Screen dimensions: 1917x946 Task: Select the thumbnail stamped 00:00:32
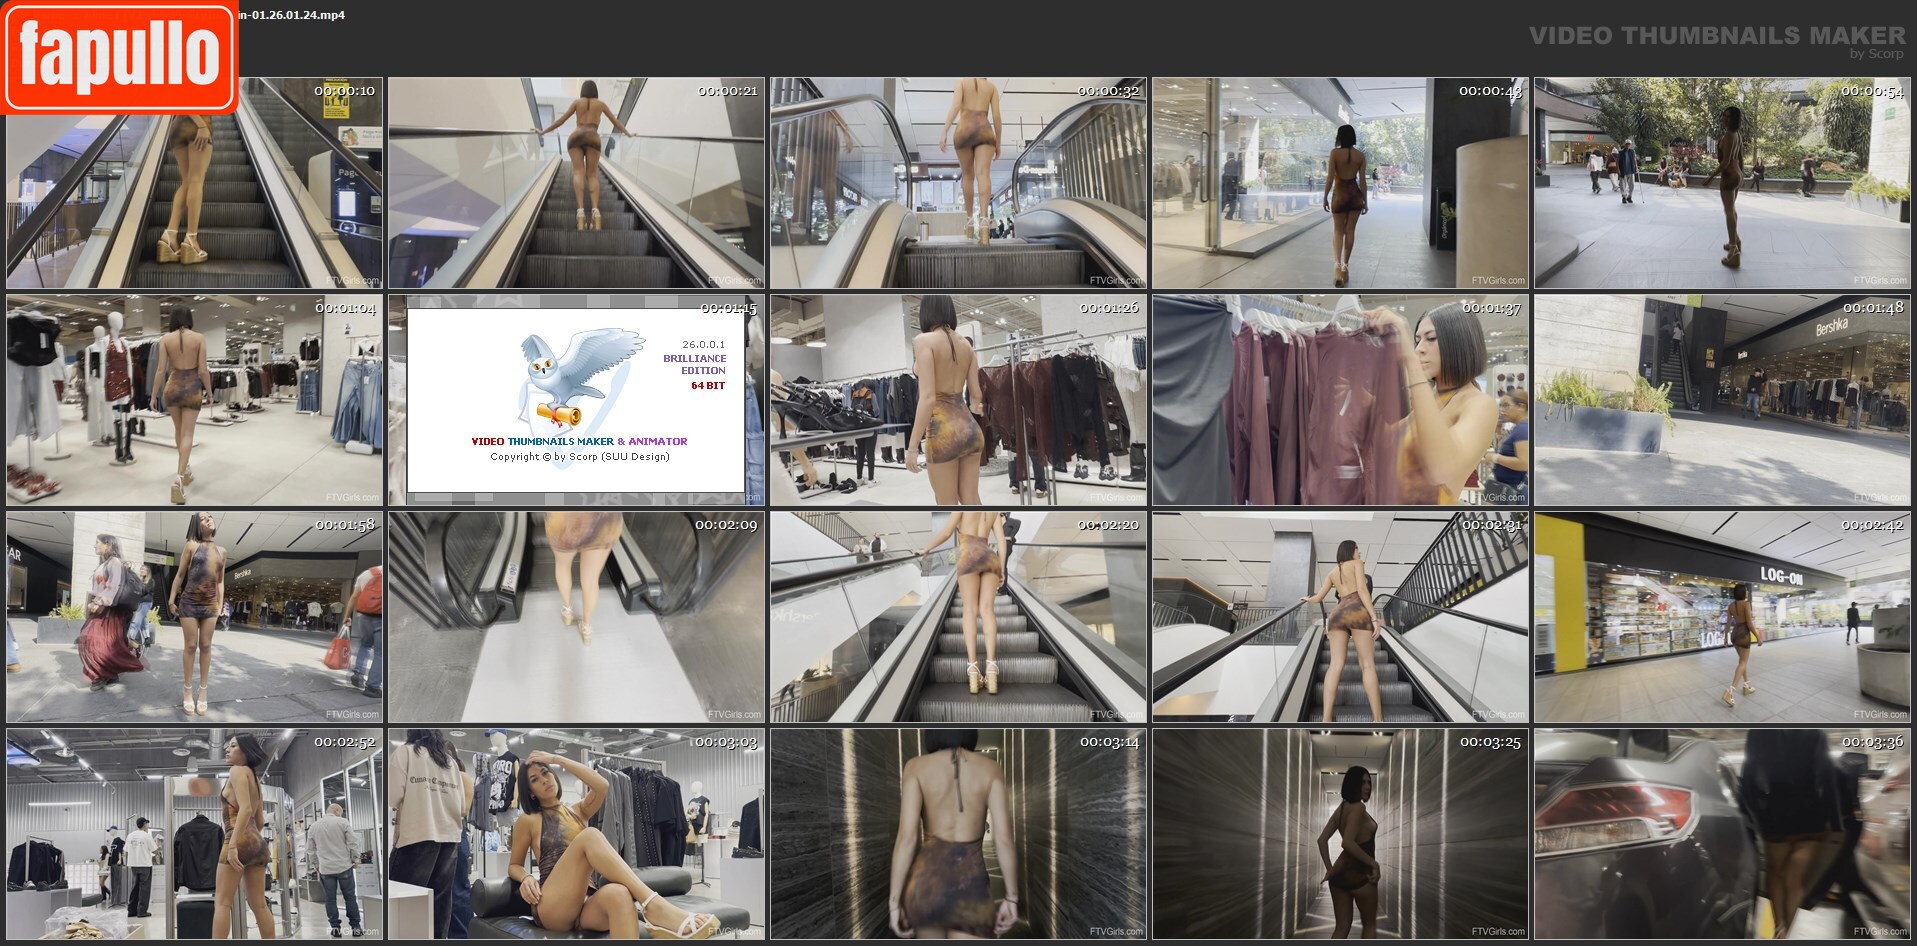(958, 183)
